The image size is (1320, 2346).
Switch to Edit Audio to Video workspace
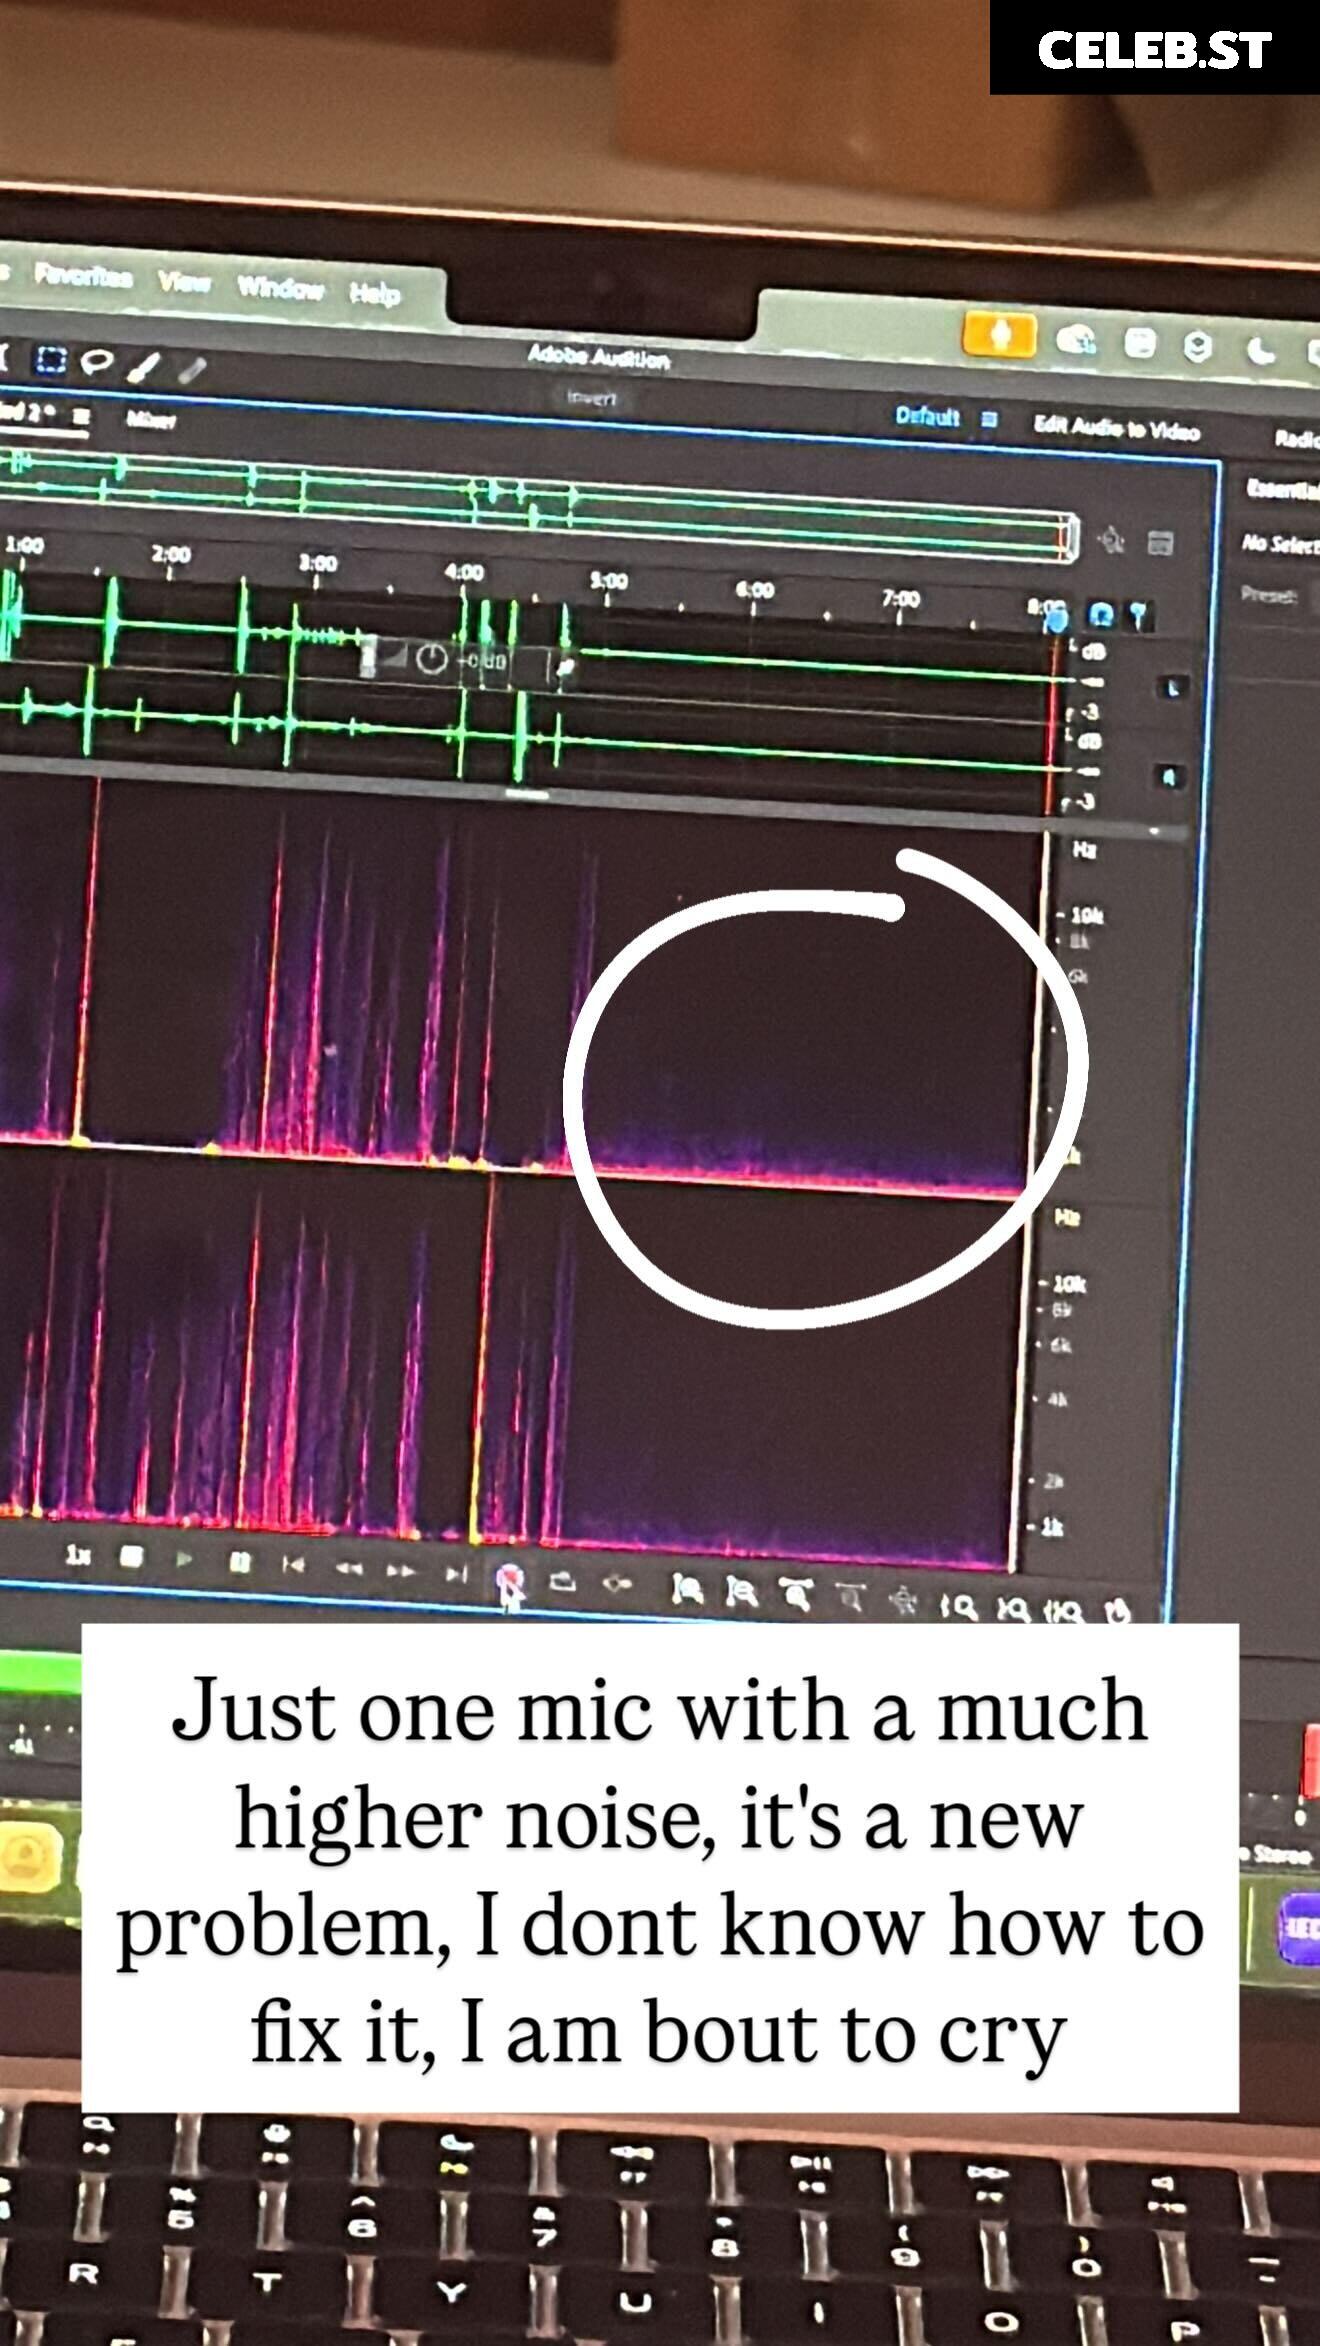[x=1116, y=427]
